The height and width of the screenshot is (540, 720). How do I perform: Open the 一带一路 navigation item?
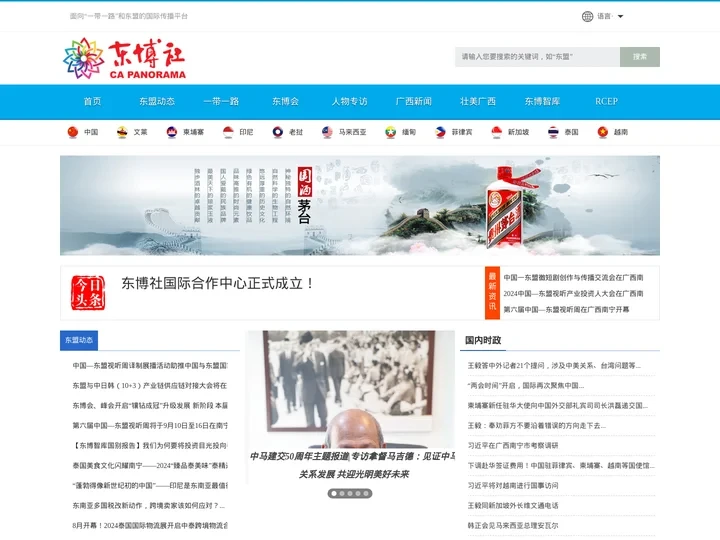click(221, 101)
